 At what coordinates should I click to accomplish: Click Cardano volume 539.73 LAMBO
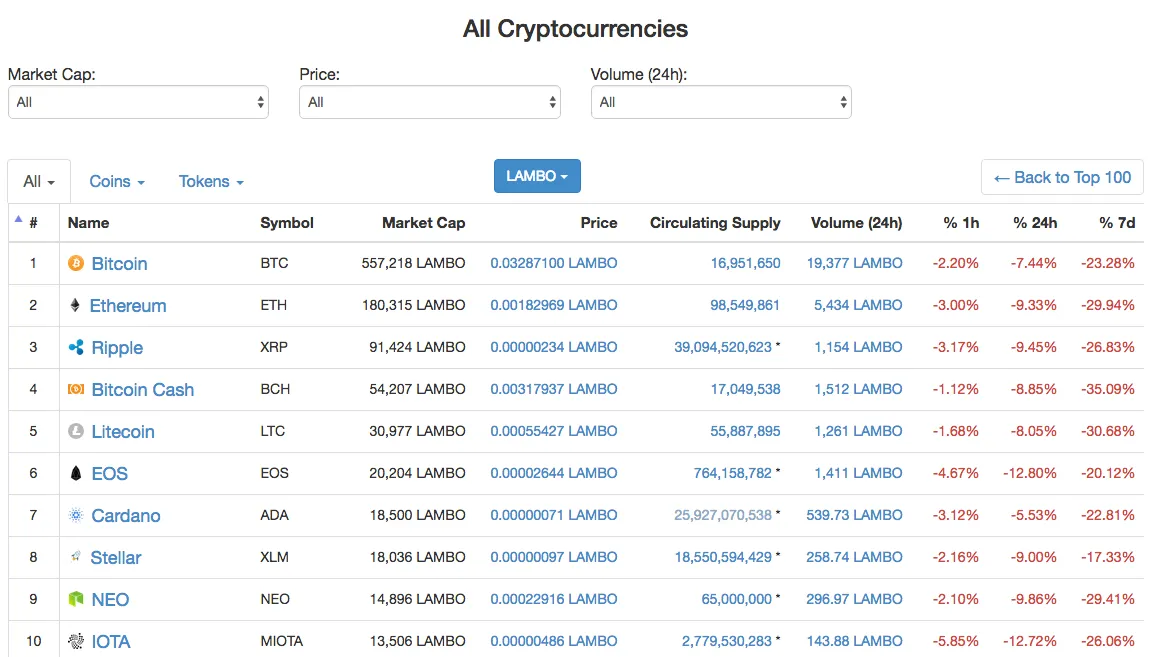(854, 515)
